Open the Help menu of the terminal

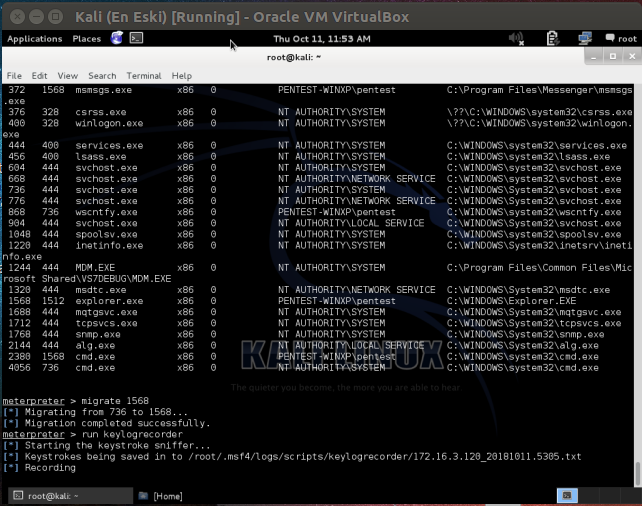(181, 76)
